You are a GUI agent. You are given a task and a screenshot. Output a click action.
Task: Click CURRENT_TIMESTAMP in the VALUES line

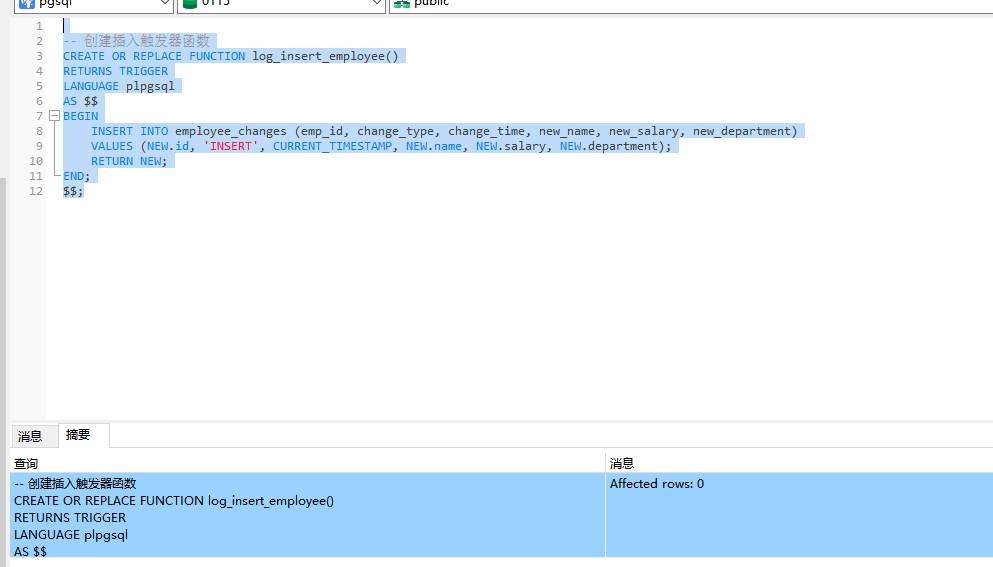[x=332, y=146]
